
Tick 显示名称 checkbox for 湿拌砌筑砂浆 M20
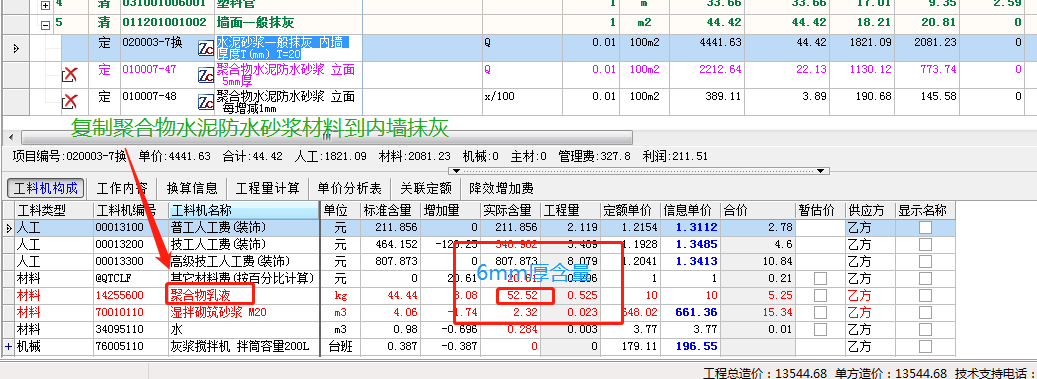tap(925, 312)
